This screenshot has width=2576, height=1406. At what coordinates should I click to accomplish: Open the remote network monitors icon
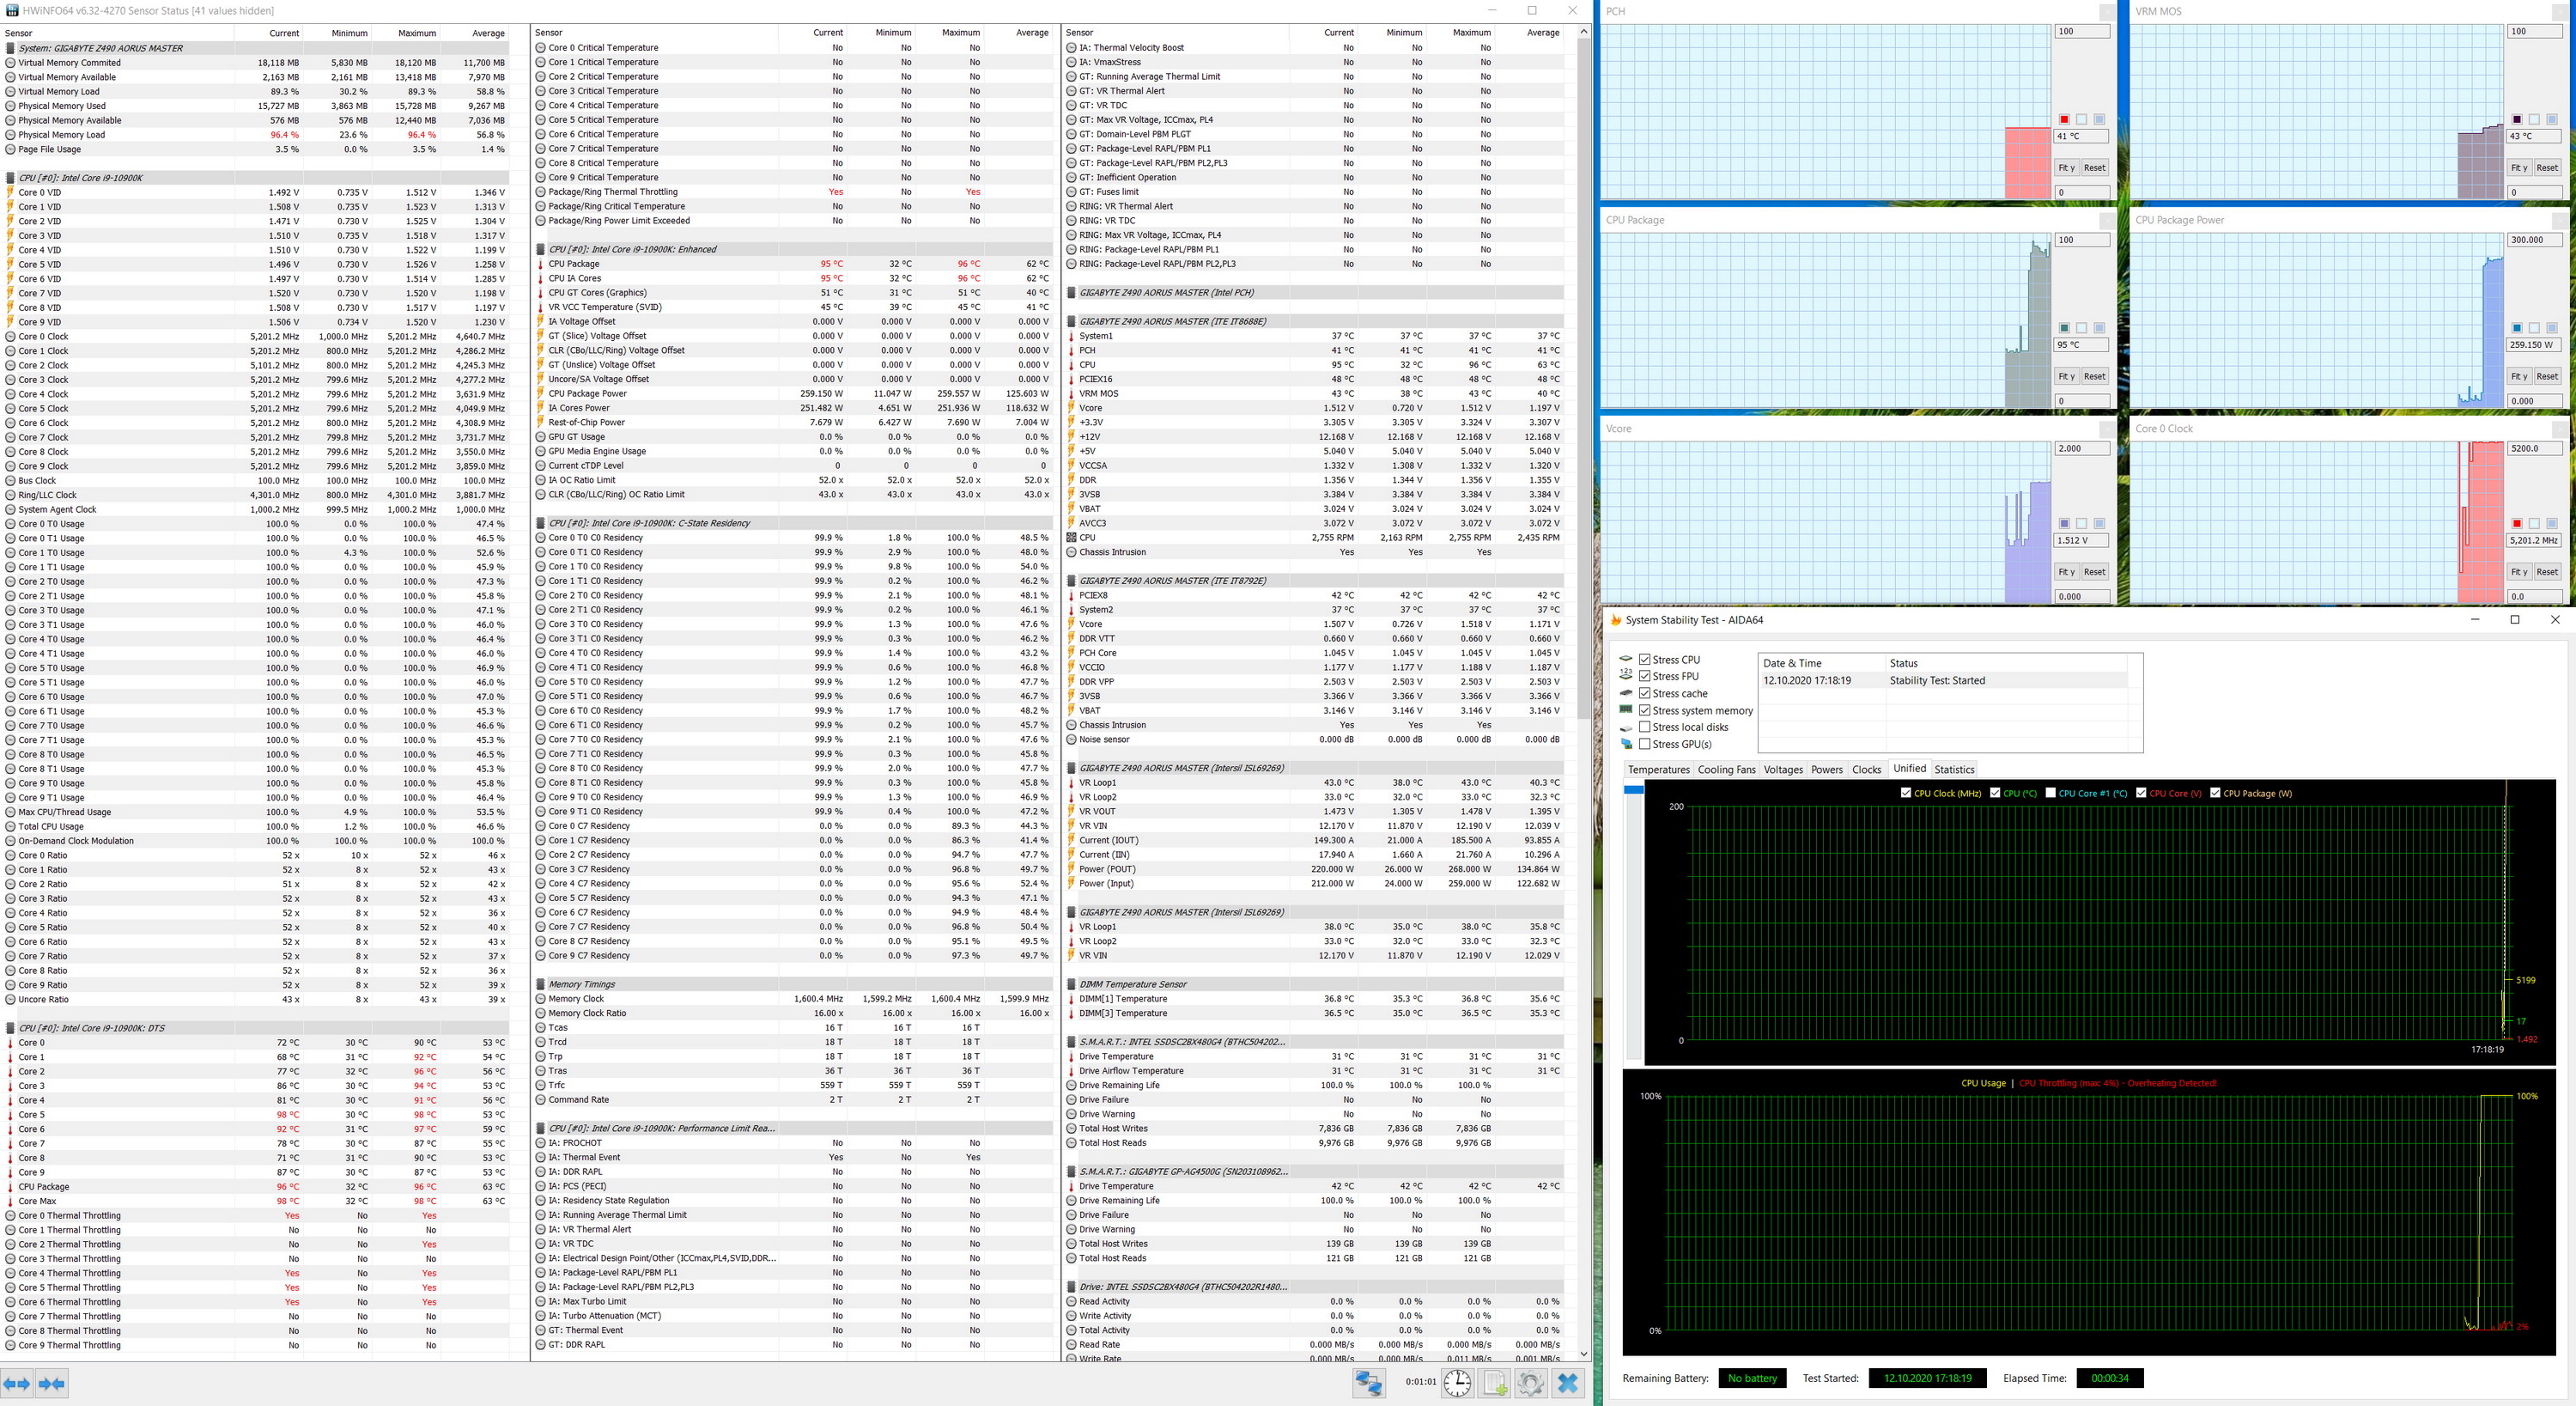[1367, 1383]
